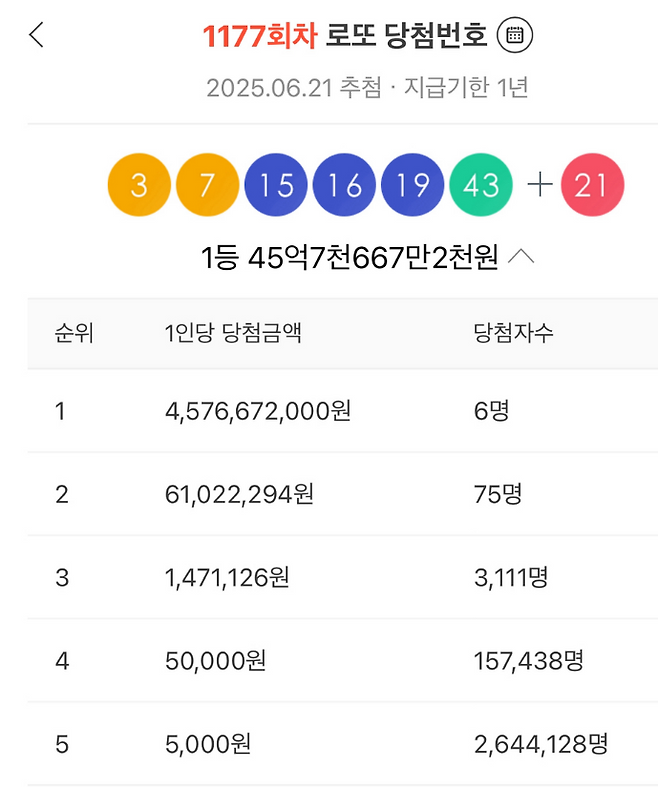The width and height of the screenshot is (658, 787).
Task: Tap the 2,644,128명 fifth rank winners
Action: coord(540,743)
